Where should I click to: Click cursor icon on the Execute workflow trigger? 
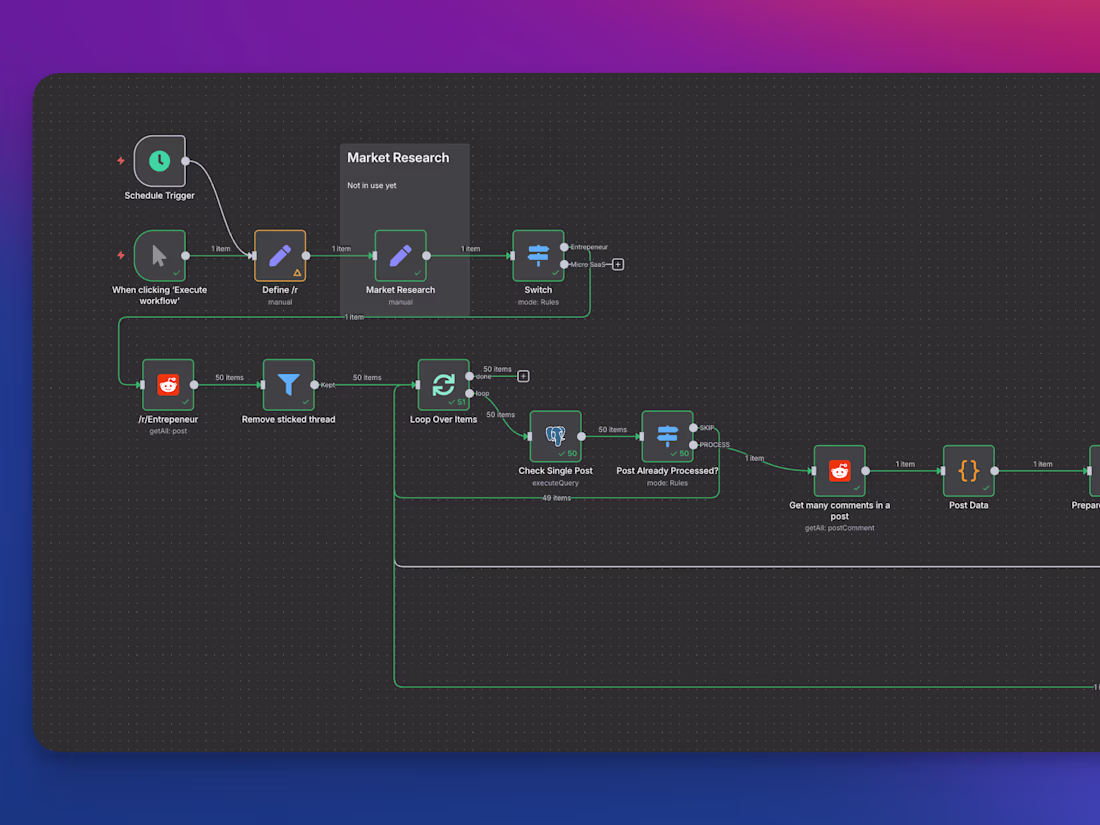click(160, 255)
